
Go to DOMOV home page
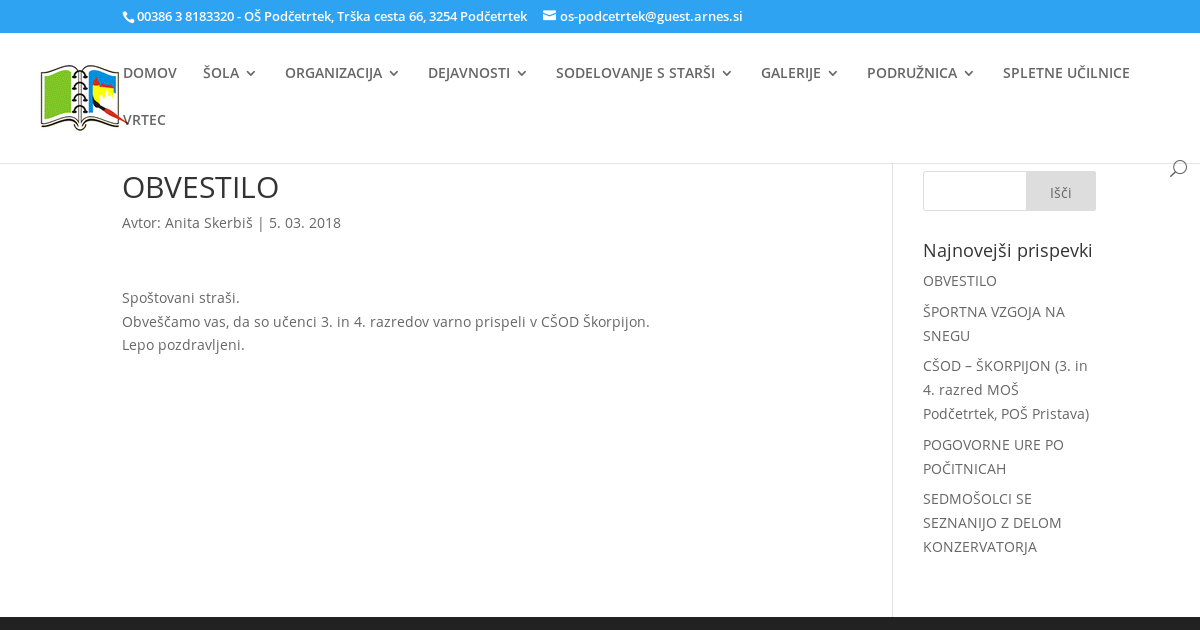pos(150,73)
